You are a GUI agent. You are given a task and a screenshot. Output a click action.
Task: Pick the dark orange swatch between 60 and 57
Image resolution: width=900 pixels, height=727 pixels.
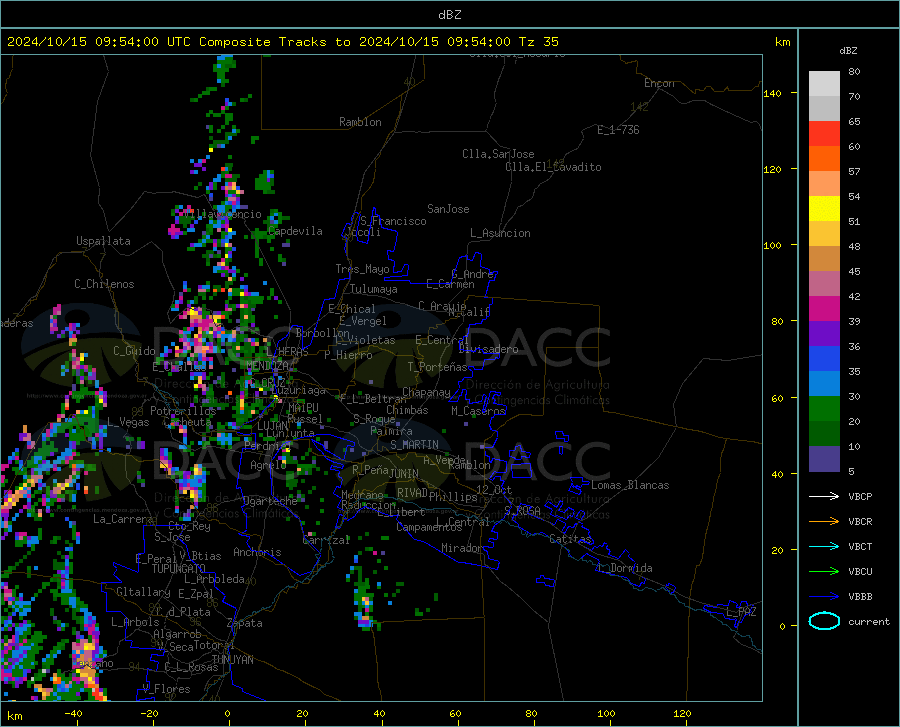(824, 159)
